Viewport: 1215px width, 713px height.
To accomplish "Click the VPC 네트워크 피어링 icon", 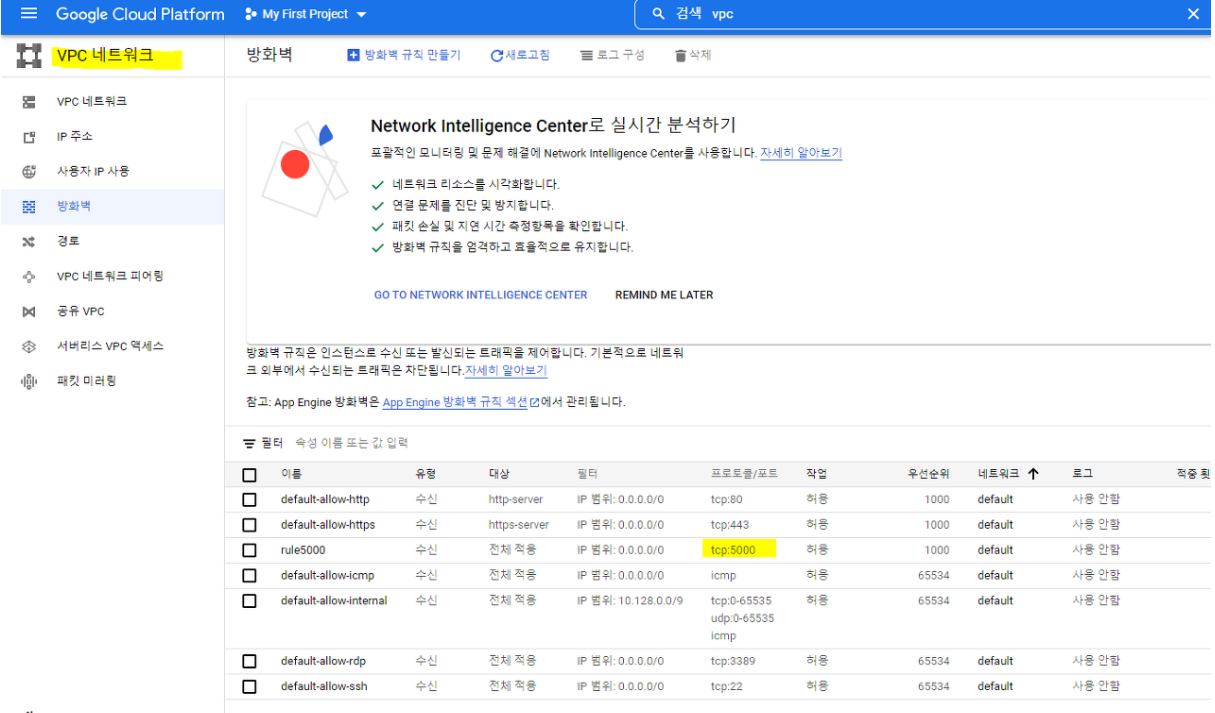I will click(x=29, y=276).
